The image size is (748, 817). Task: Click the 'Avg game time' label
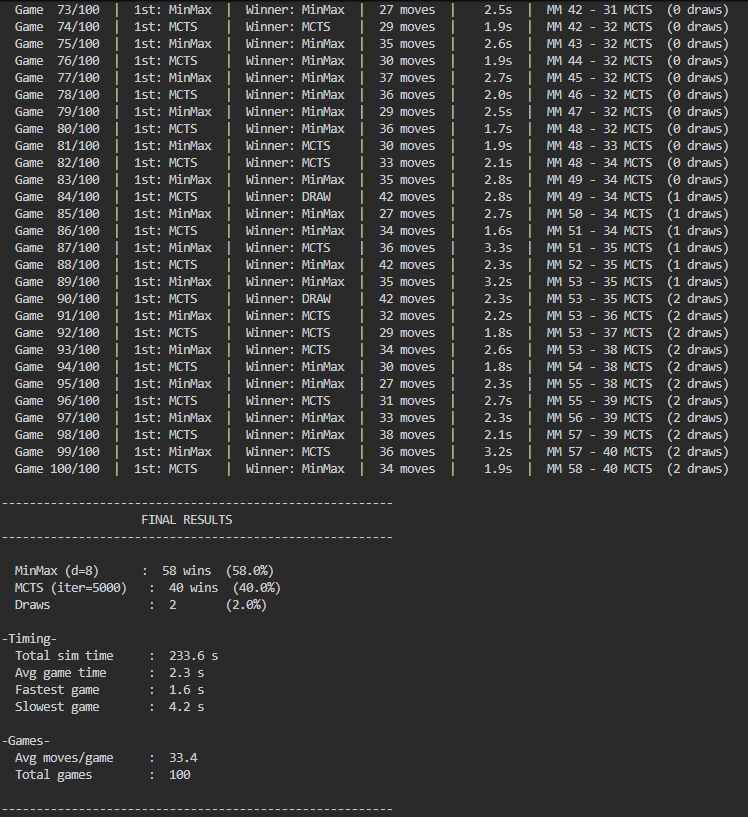click(x=60, y=673)
